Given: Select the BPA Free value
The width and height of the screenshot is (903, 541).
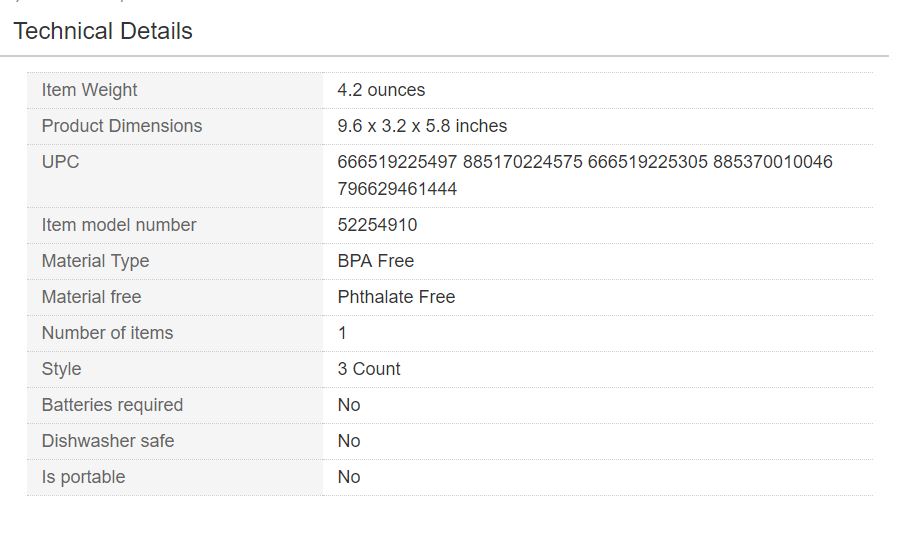Looking at the screenshot, I should pos(375,261).
